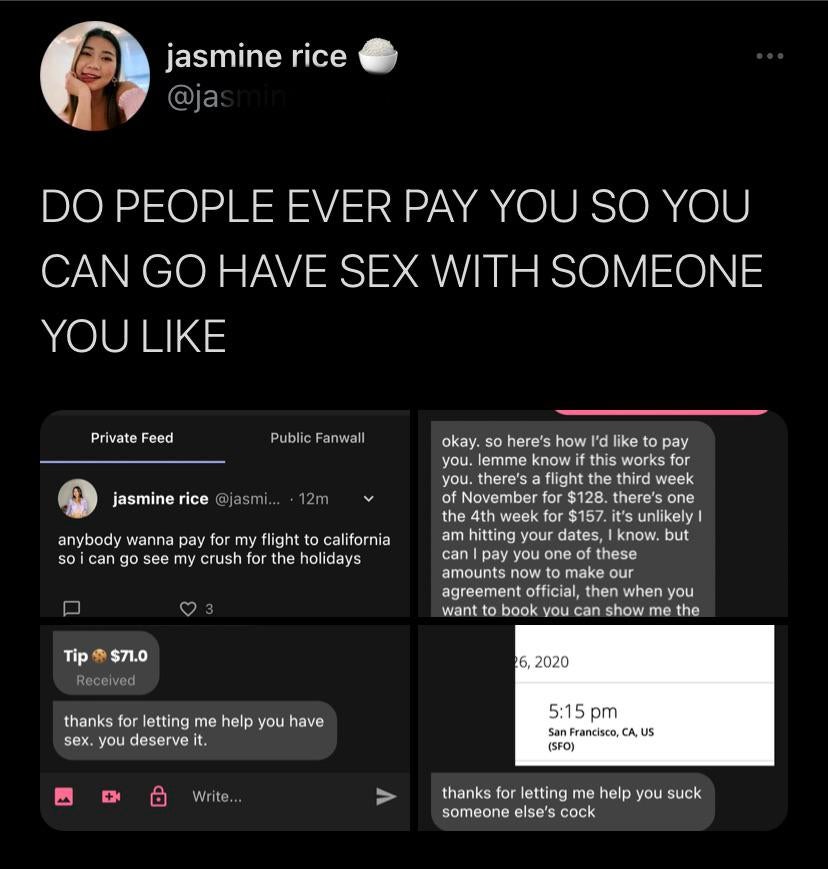Image resolution: width=828 pixels, height=869 pixels.
Task: Click the jasmine rice name in feed post
Action: pos(161,499)
